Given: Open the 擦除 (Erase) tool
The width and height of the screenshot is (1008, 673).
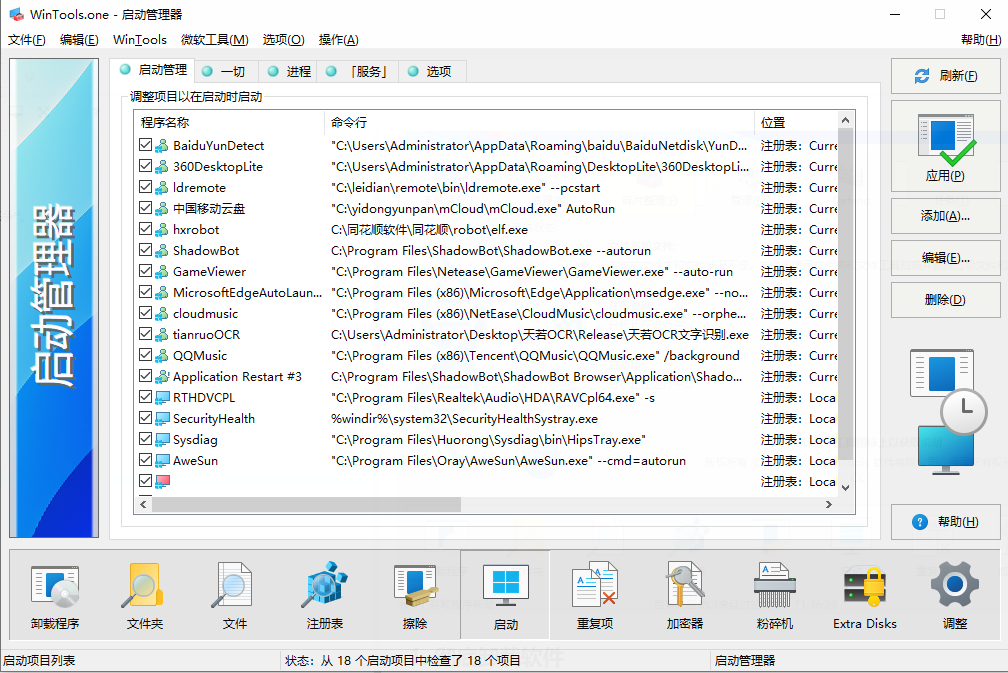Looking at the screenshot, I should click(x=415, y=594).
